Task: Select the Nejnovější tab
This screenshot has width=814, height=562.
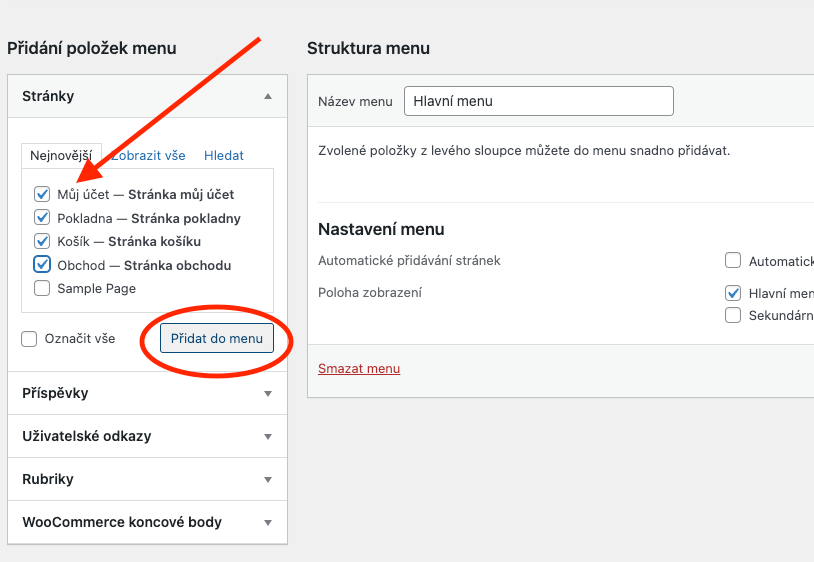Action: (x=61, y=156)
